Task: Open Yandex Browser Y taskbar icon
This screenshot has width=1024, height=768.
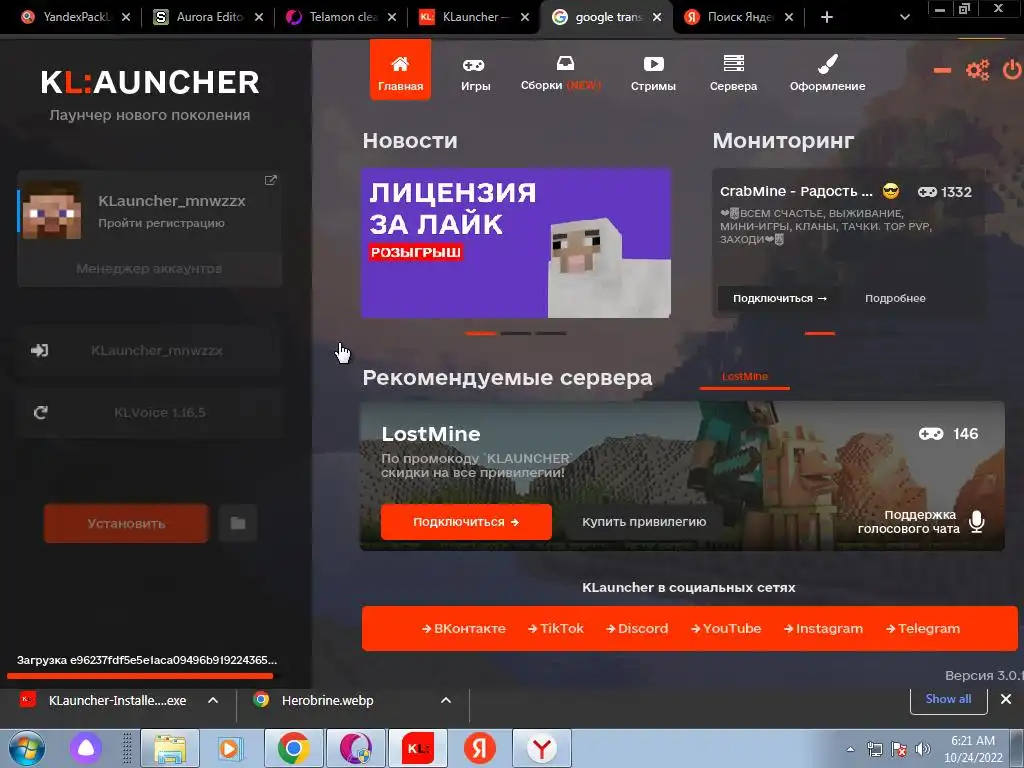Action: click(541, 748)
